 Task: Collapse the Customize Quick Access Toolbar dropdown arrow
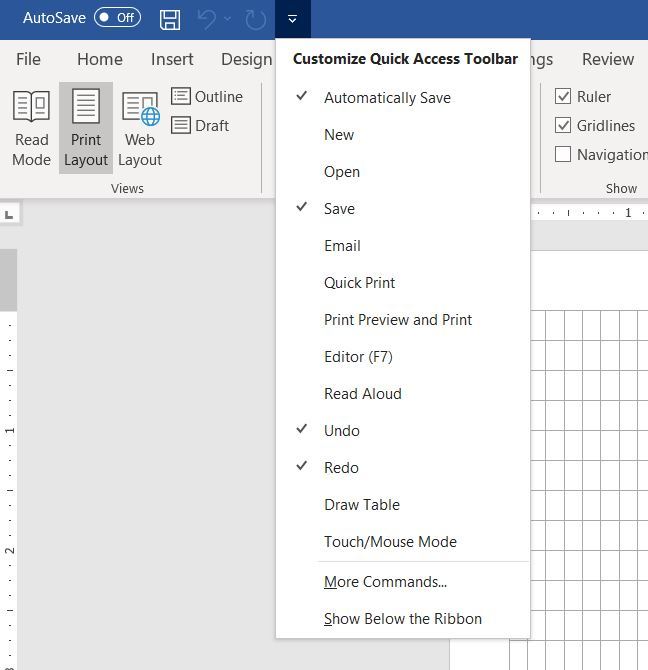pos(293,19)
